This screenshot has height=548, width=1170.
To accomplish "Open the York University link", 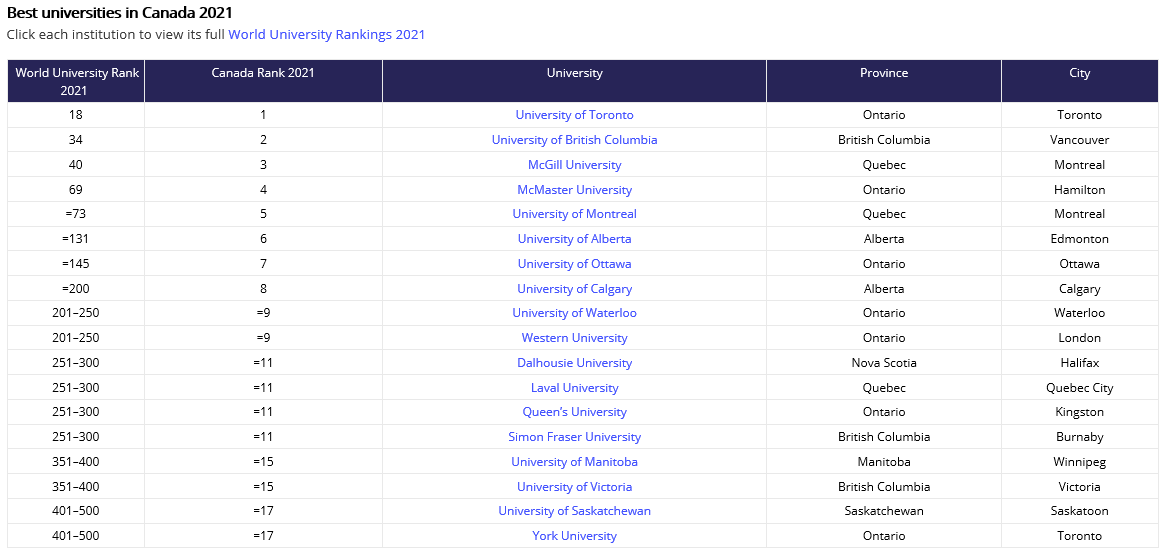I will 575,535.
